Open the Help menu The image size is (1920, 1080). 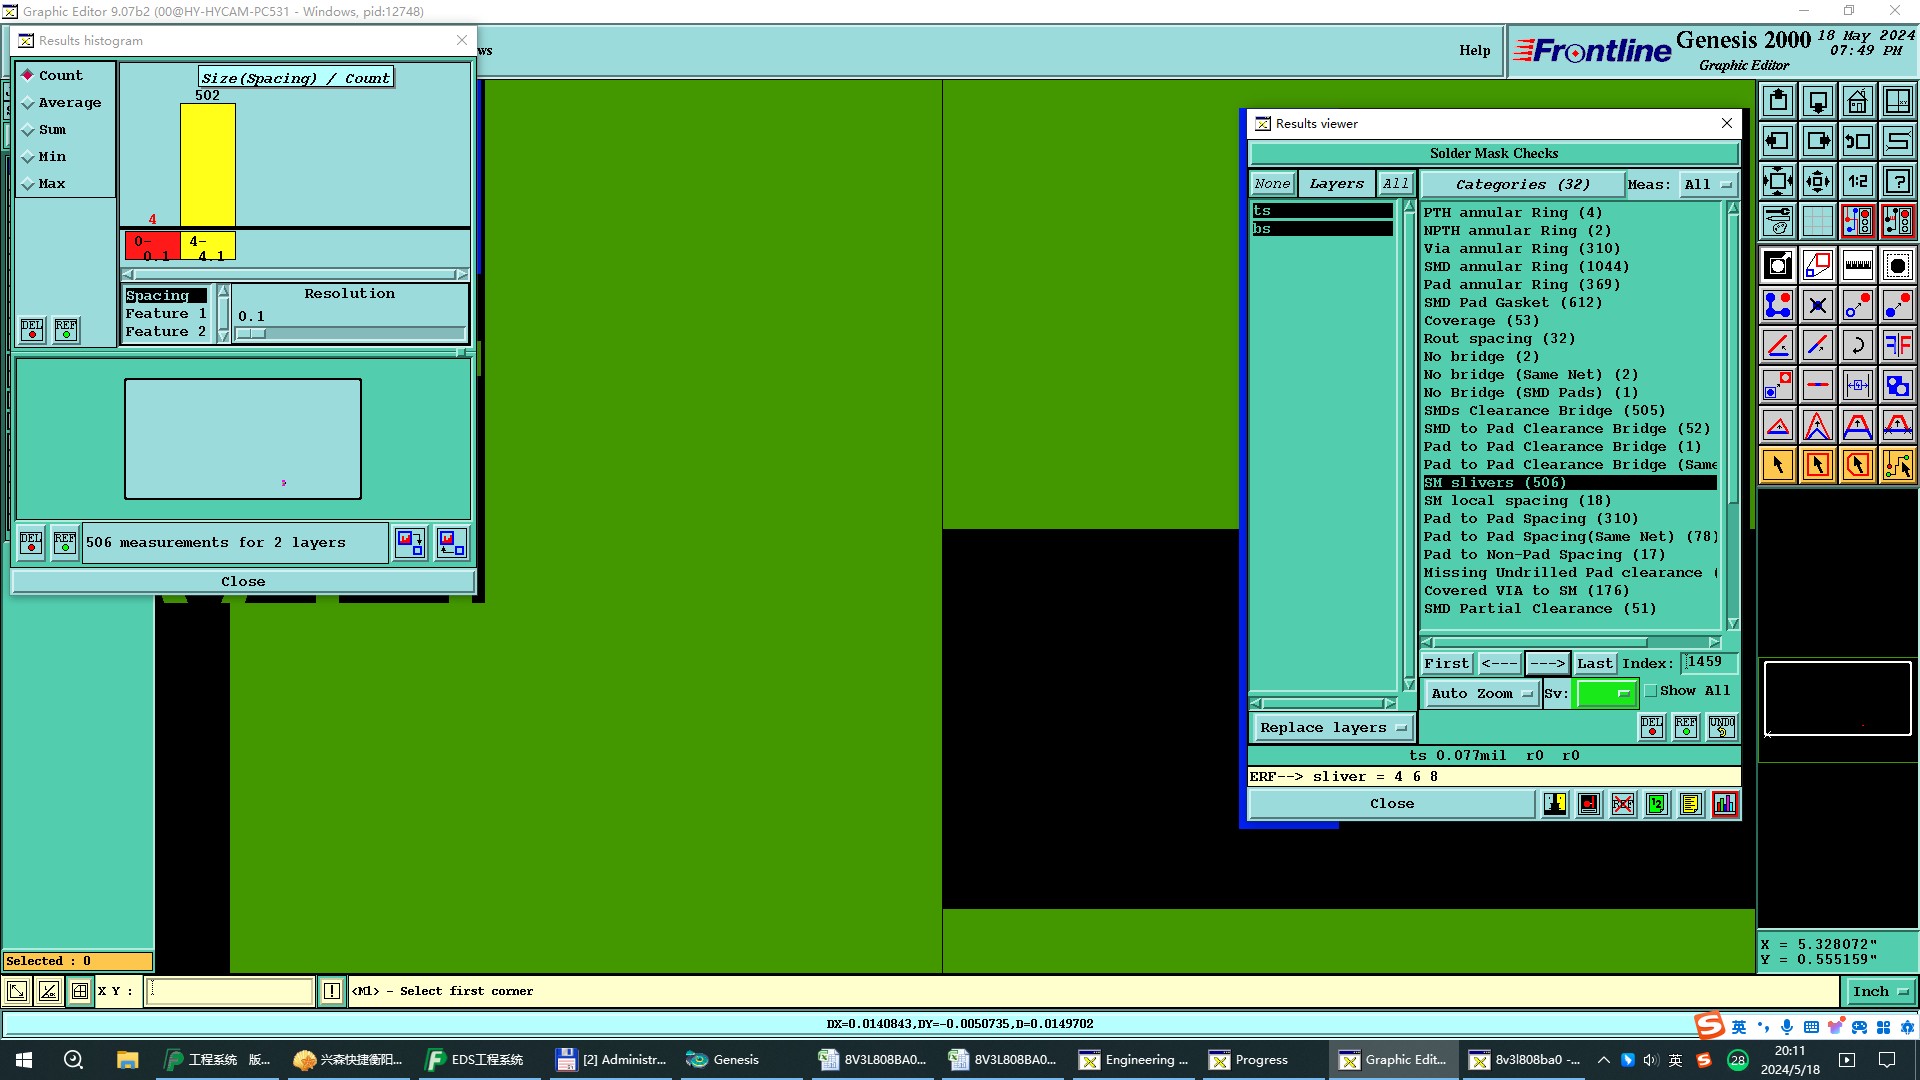pyautogui.click(x=1474, y=51)
